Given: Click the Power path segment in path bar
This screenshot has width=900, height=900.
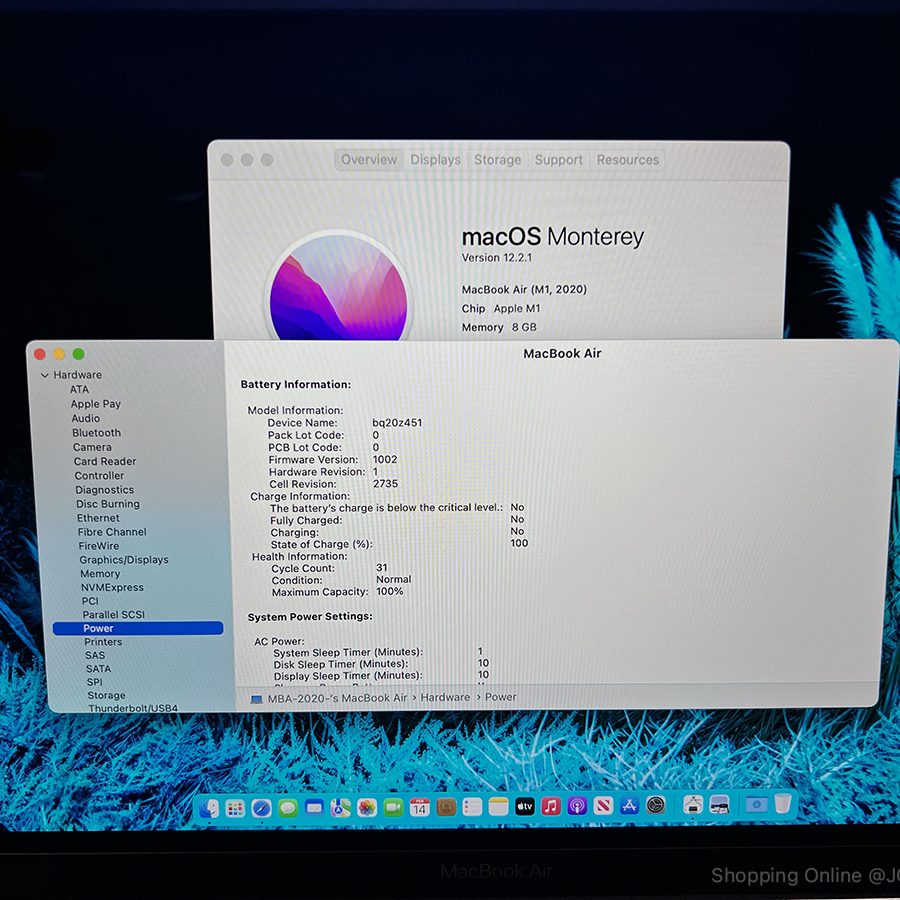Looking at the screenshot, I should 501,697.
